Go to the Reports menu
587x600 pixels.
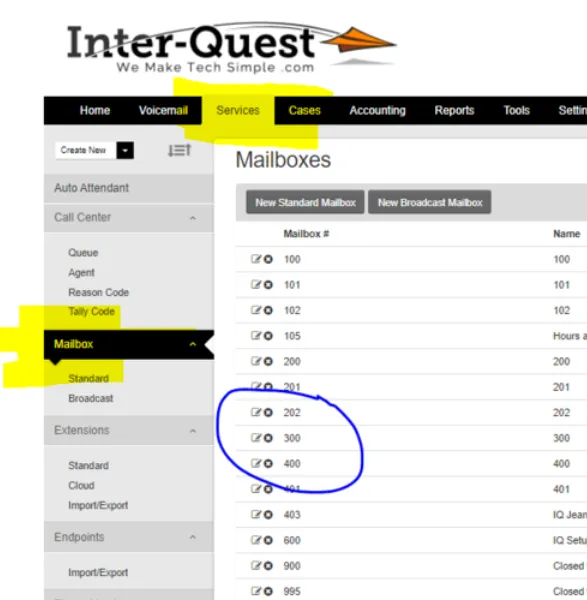pos(454,110)
